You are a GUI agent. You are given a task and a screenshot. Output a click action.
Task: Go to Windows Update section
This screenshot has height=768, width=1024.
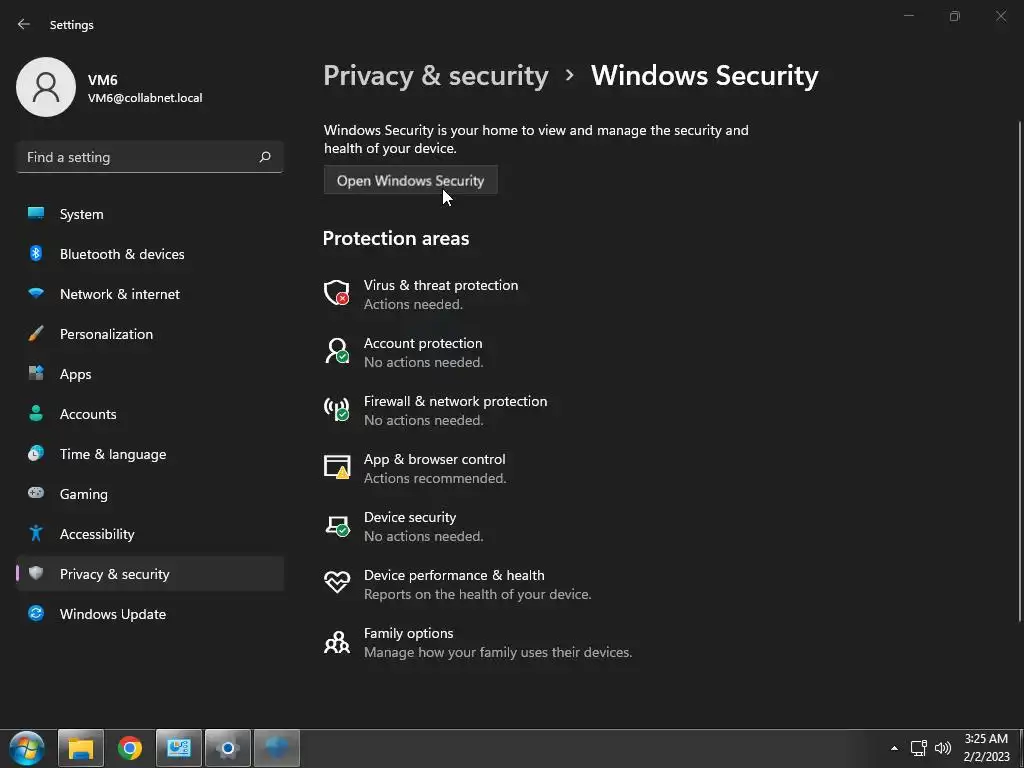pos(112,614)
